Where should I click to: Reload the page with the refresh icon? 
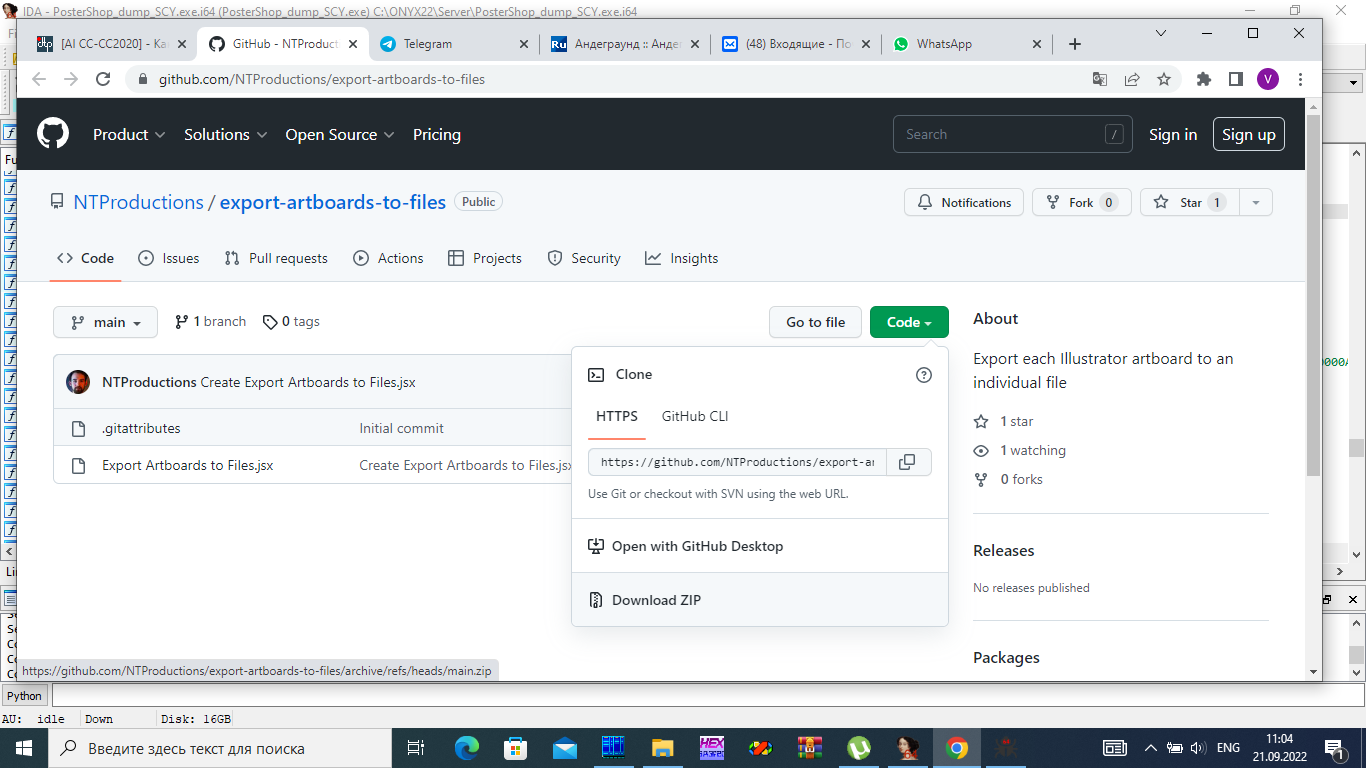102,79
